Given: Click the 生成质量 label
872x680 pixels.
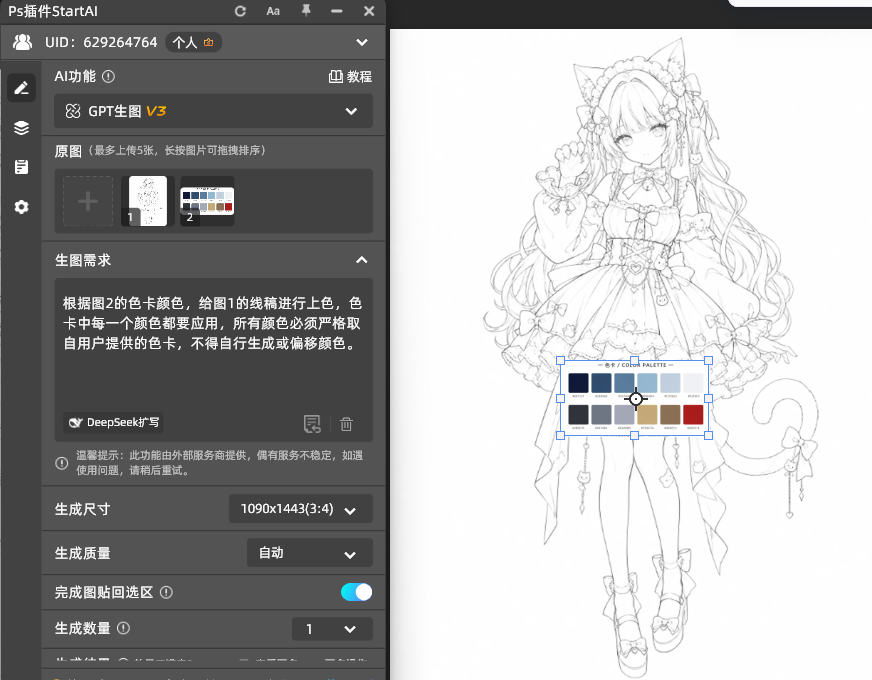Looking at the screenshot, I should point(82,553).
